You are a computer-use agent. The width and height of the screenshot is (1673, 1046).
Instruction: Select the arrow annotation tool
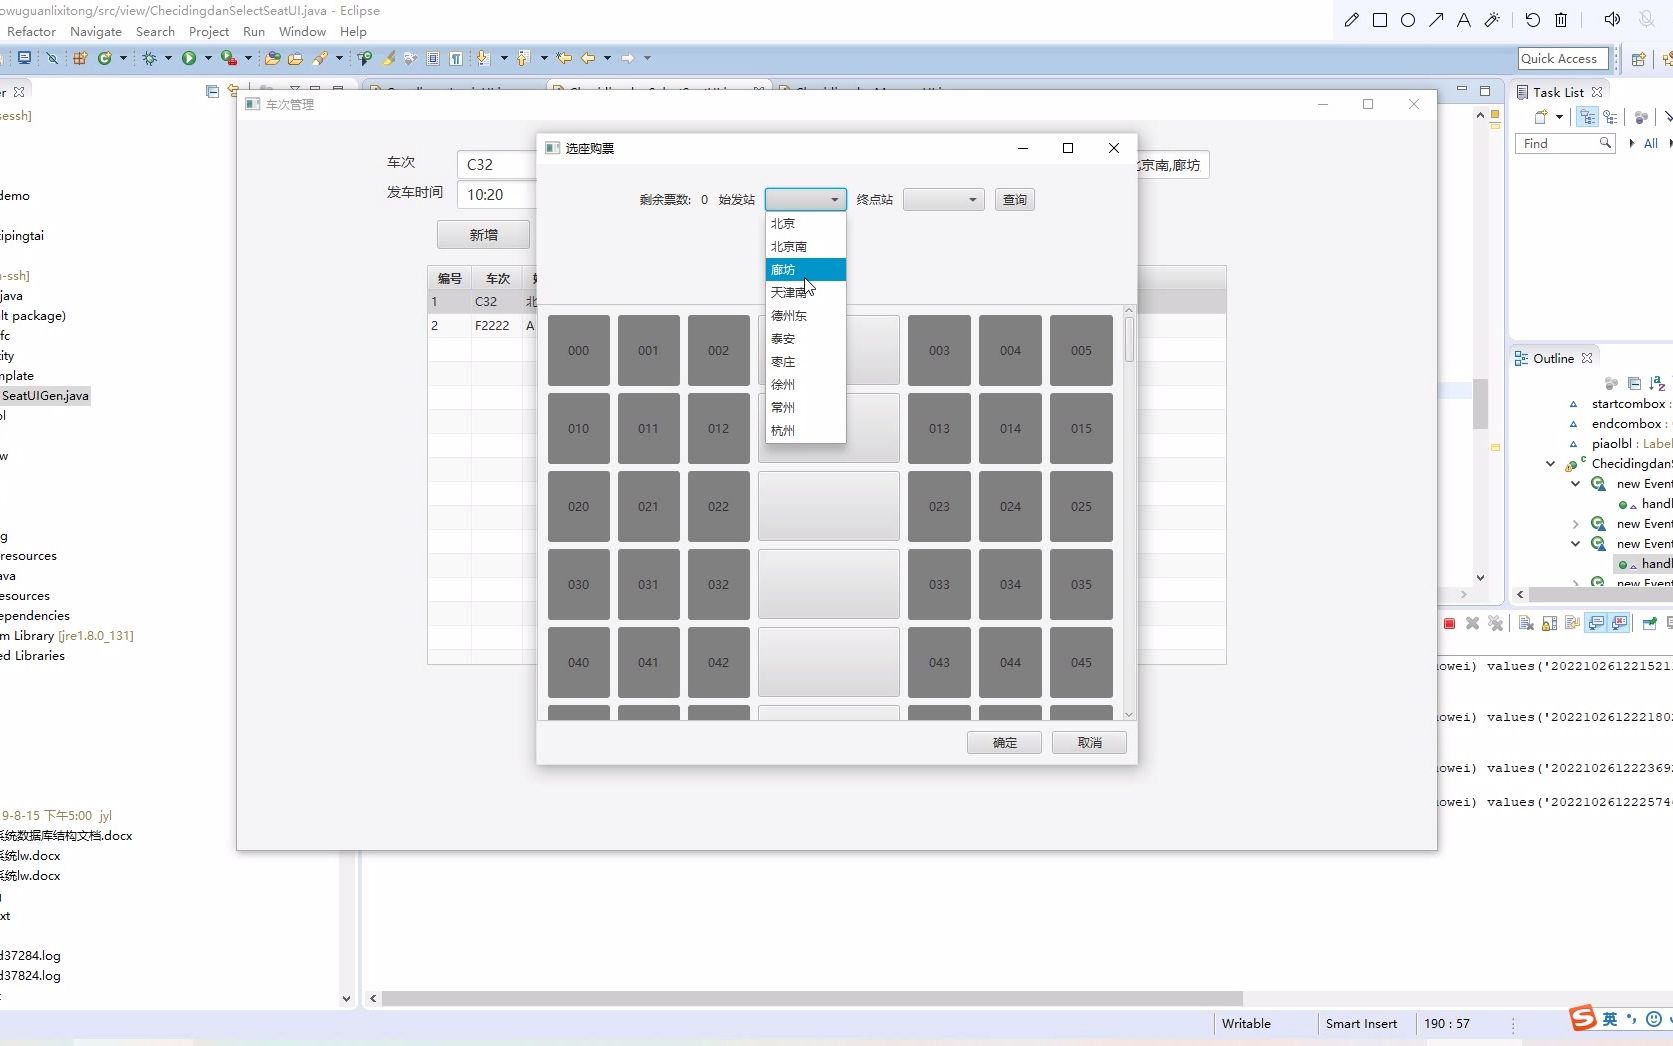click(x=1436, y=20)
